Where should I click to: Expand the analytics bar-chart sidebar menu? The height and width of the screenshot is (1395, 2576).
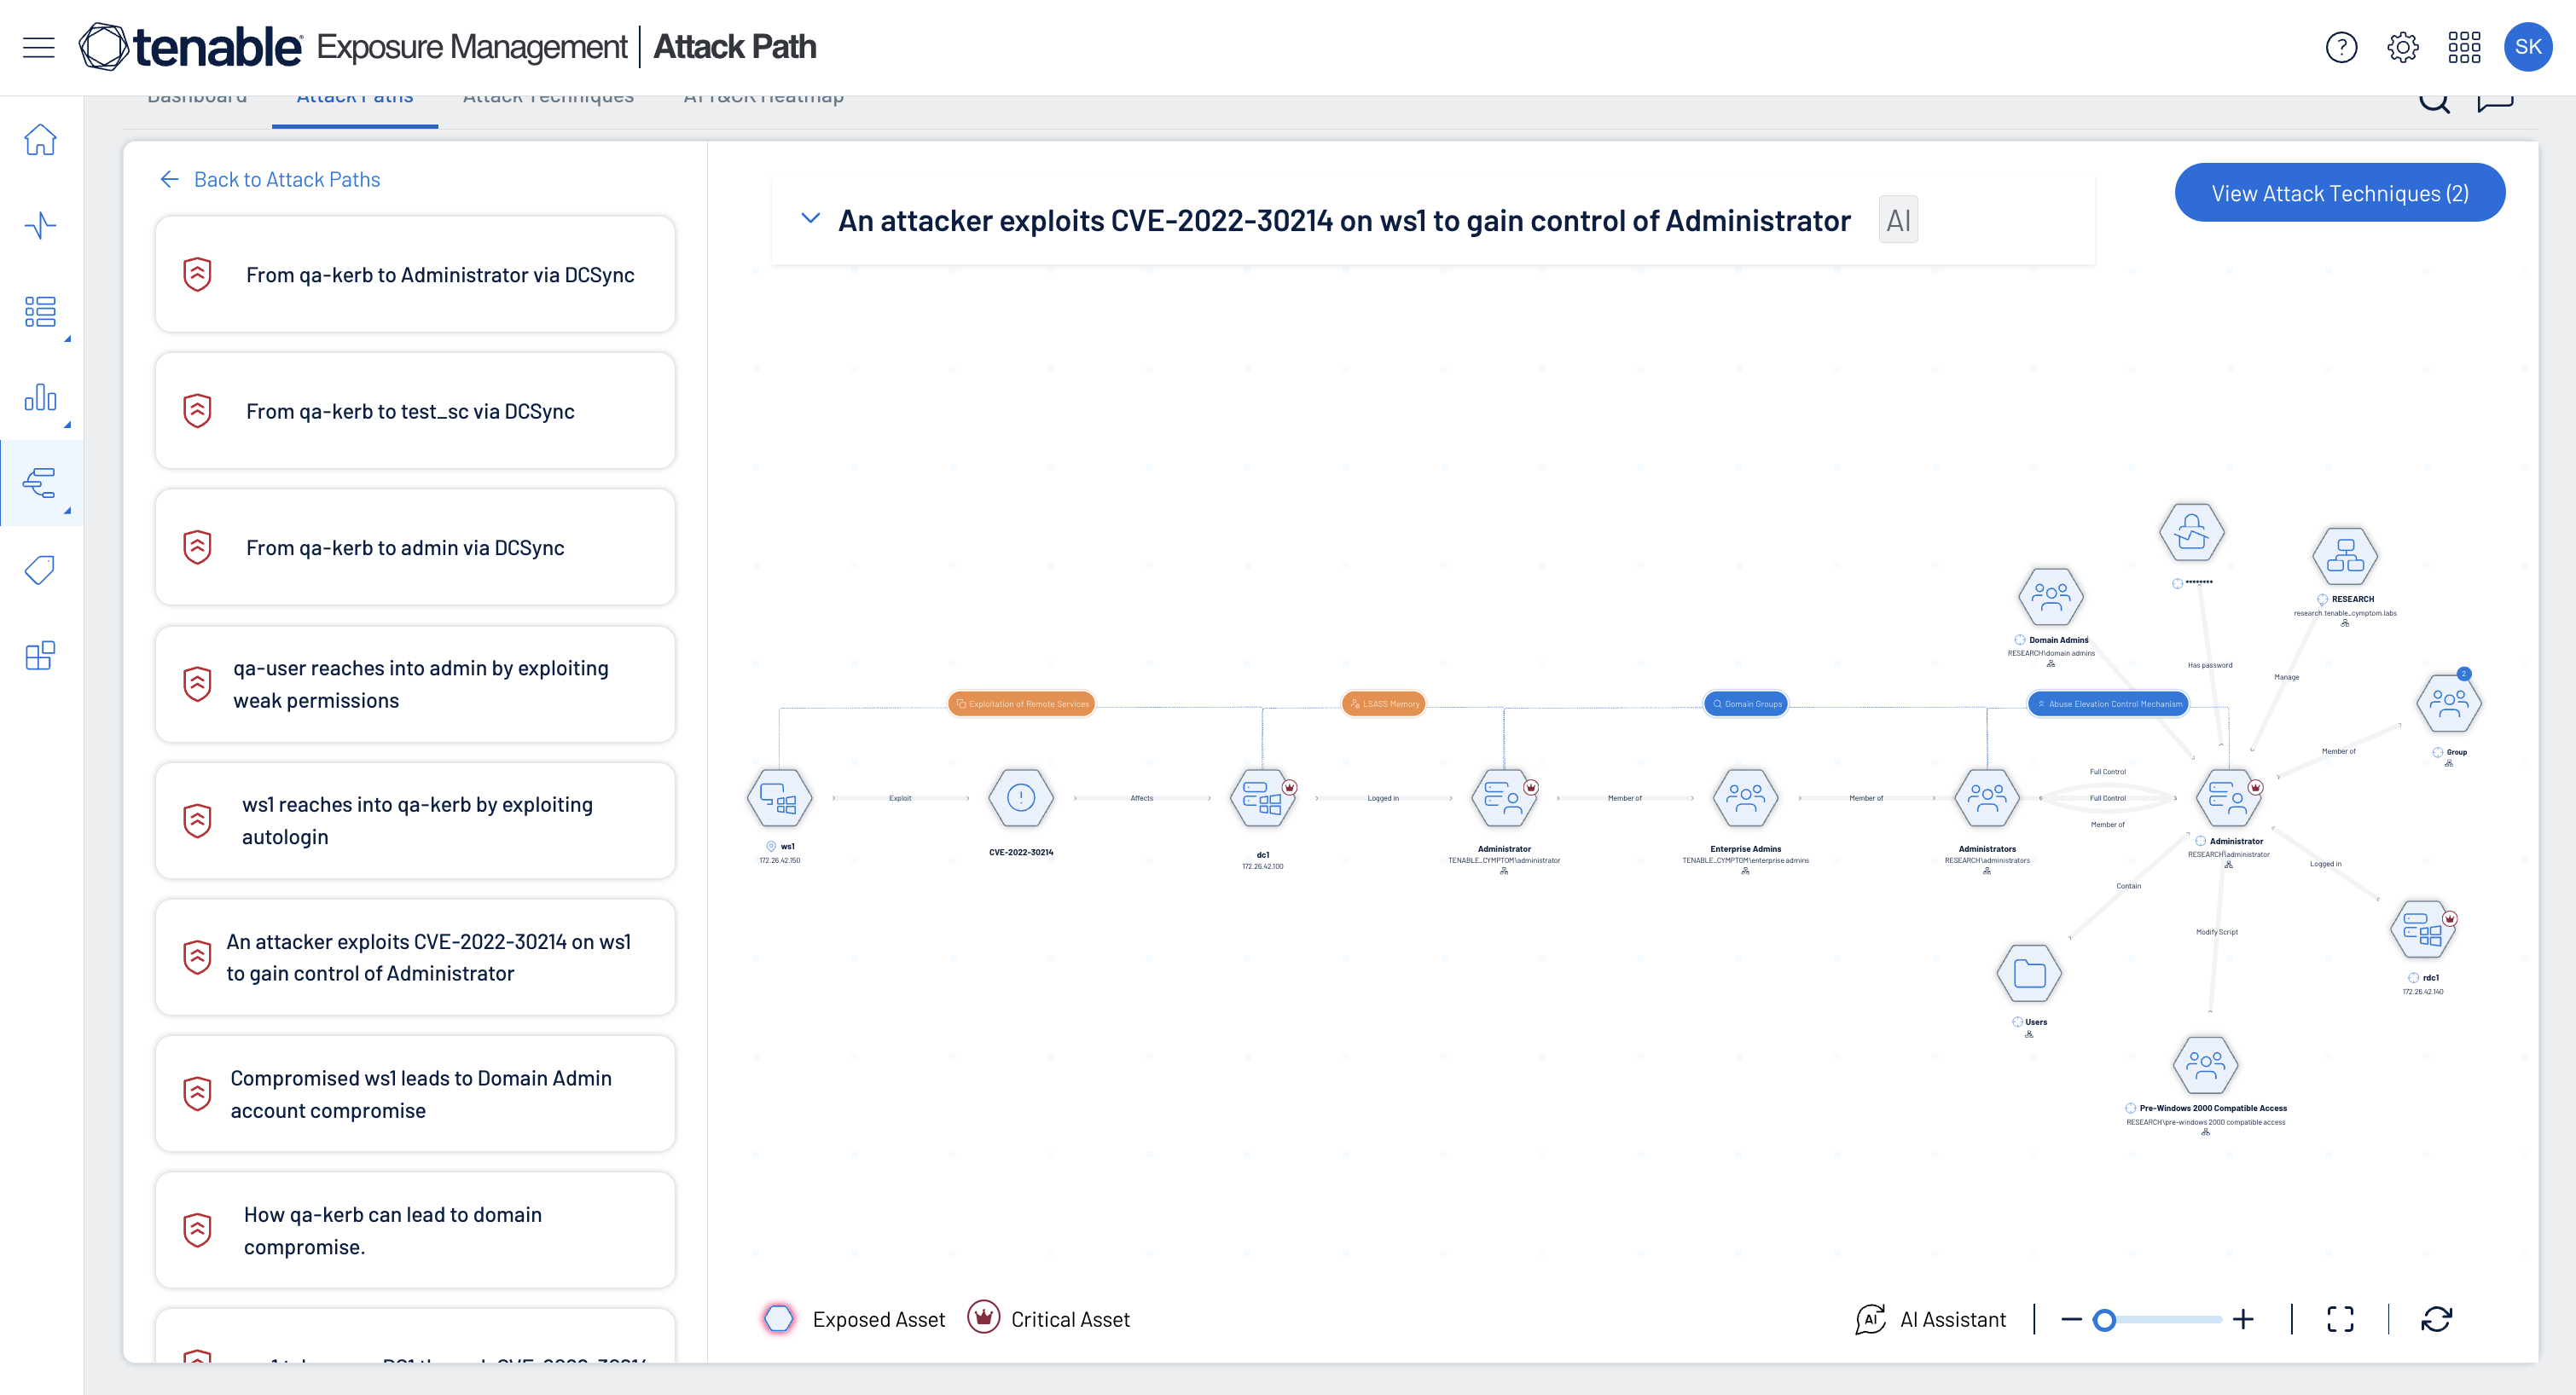point(40,397)
